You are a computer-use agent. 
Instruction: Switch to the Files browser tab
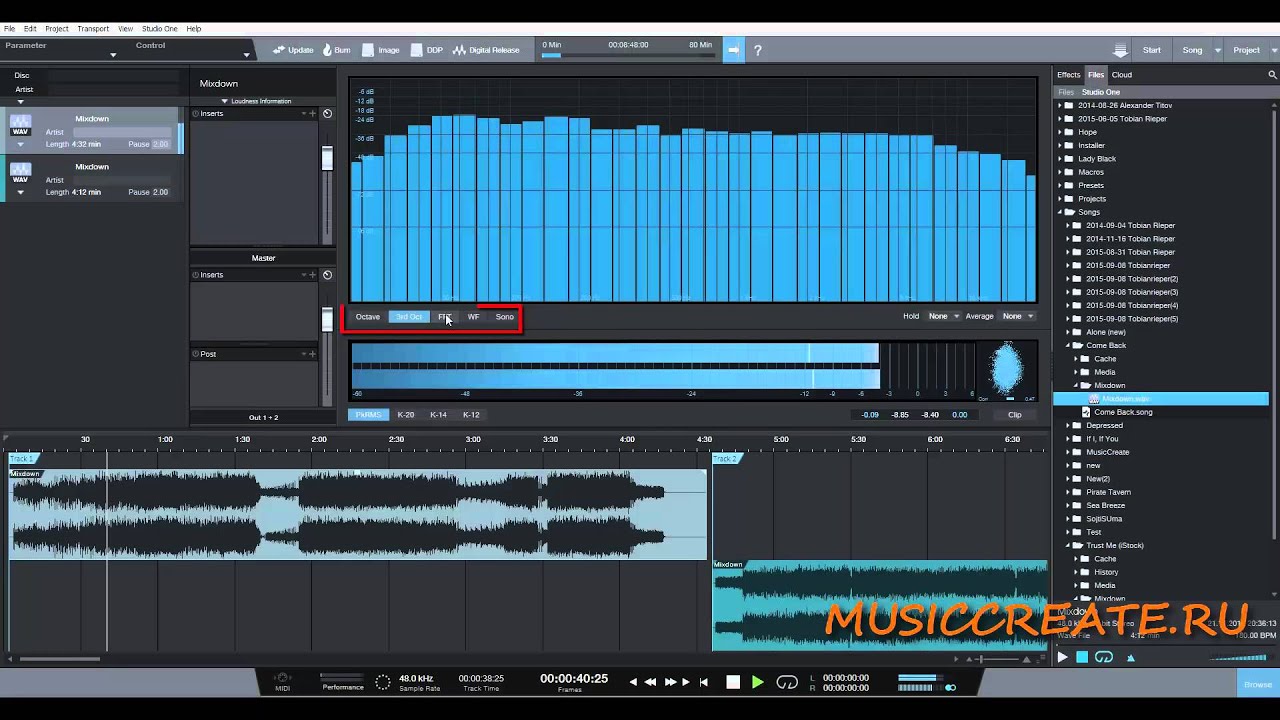click(1096, 75)
